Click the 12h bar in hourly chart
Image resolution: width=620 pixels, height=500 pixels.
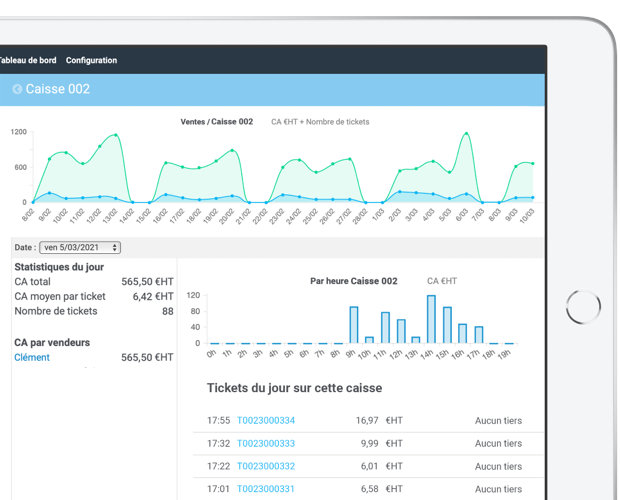tap(401, 331)
